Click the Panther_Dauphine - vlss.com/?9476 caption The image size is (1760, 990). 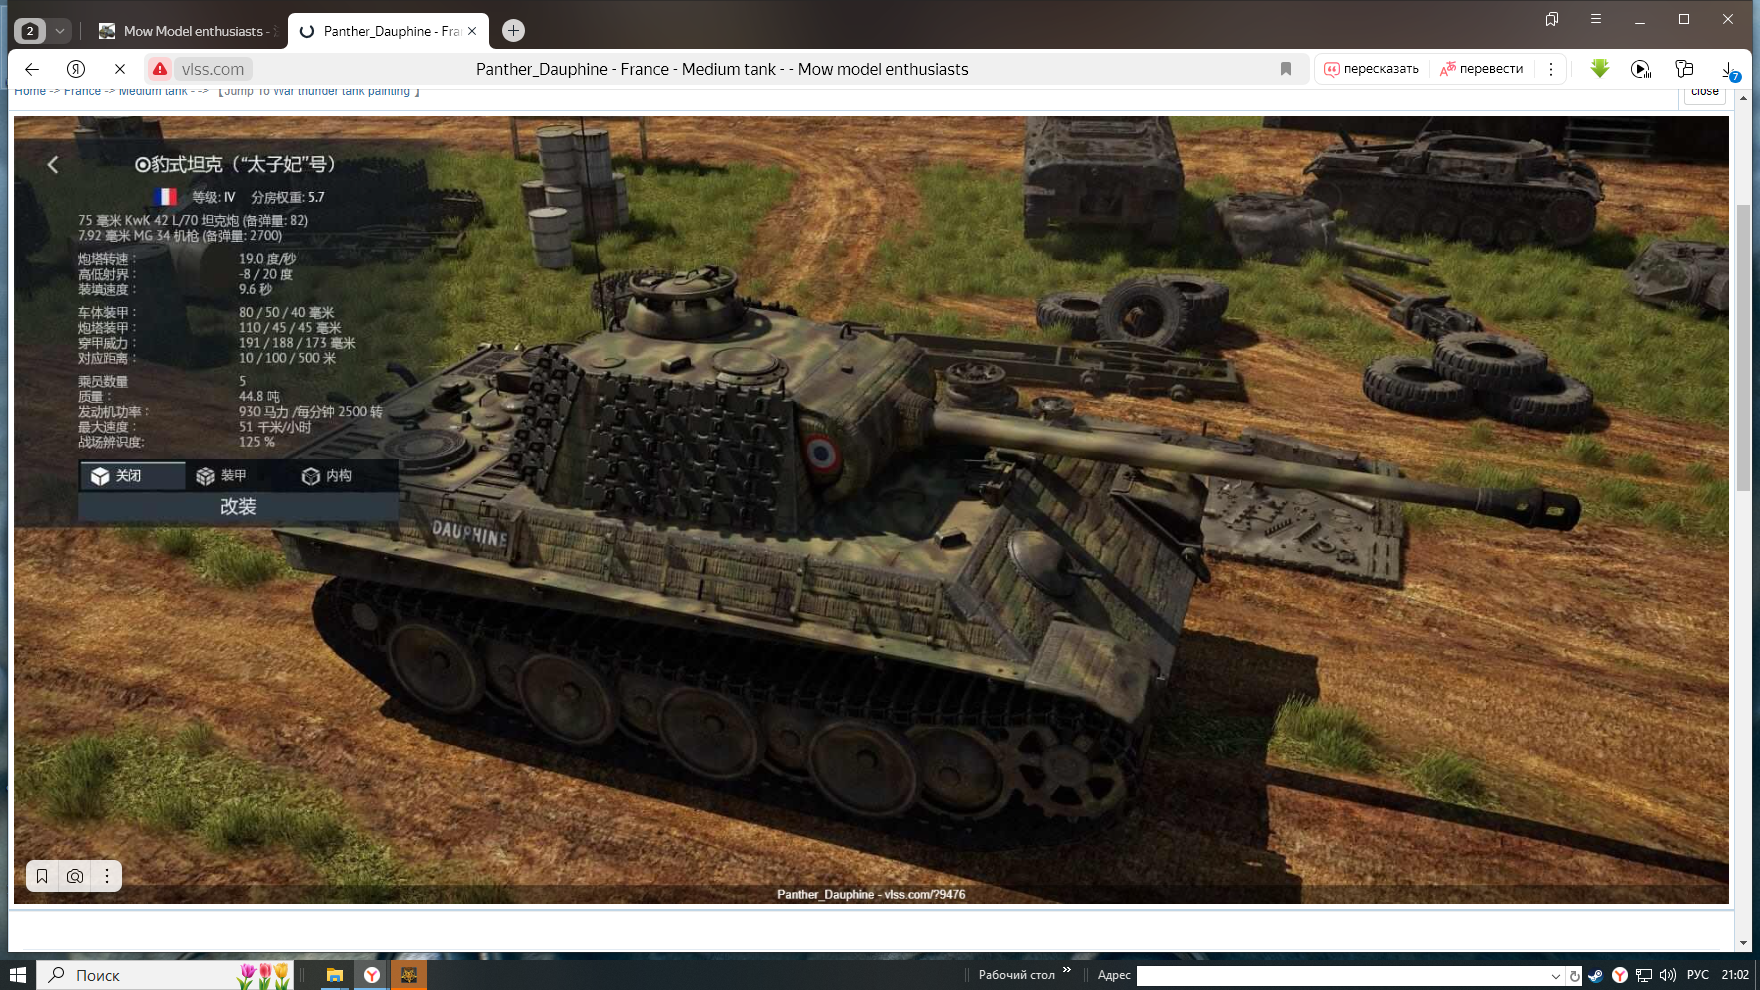(x=871, y=894)
